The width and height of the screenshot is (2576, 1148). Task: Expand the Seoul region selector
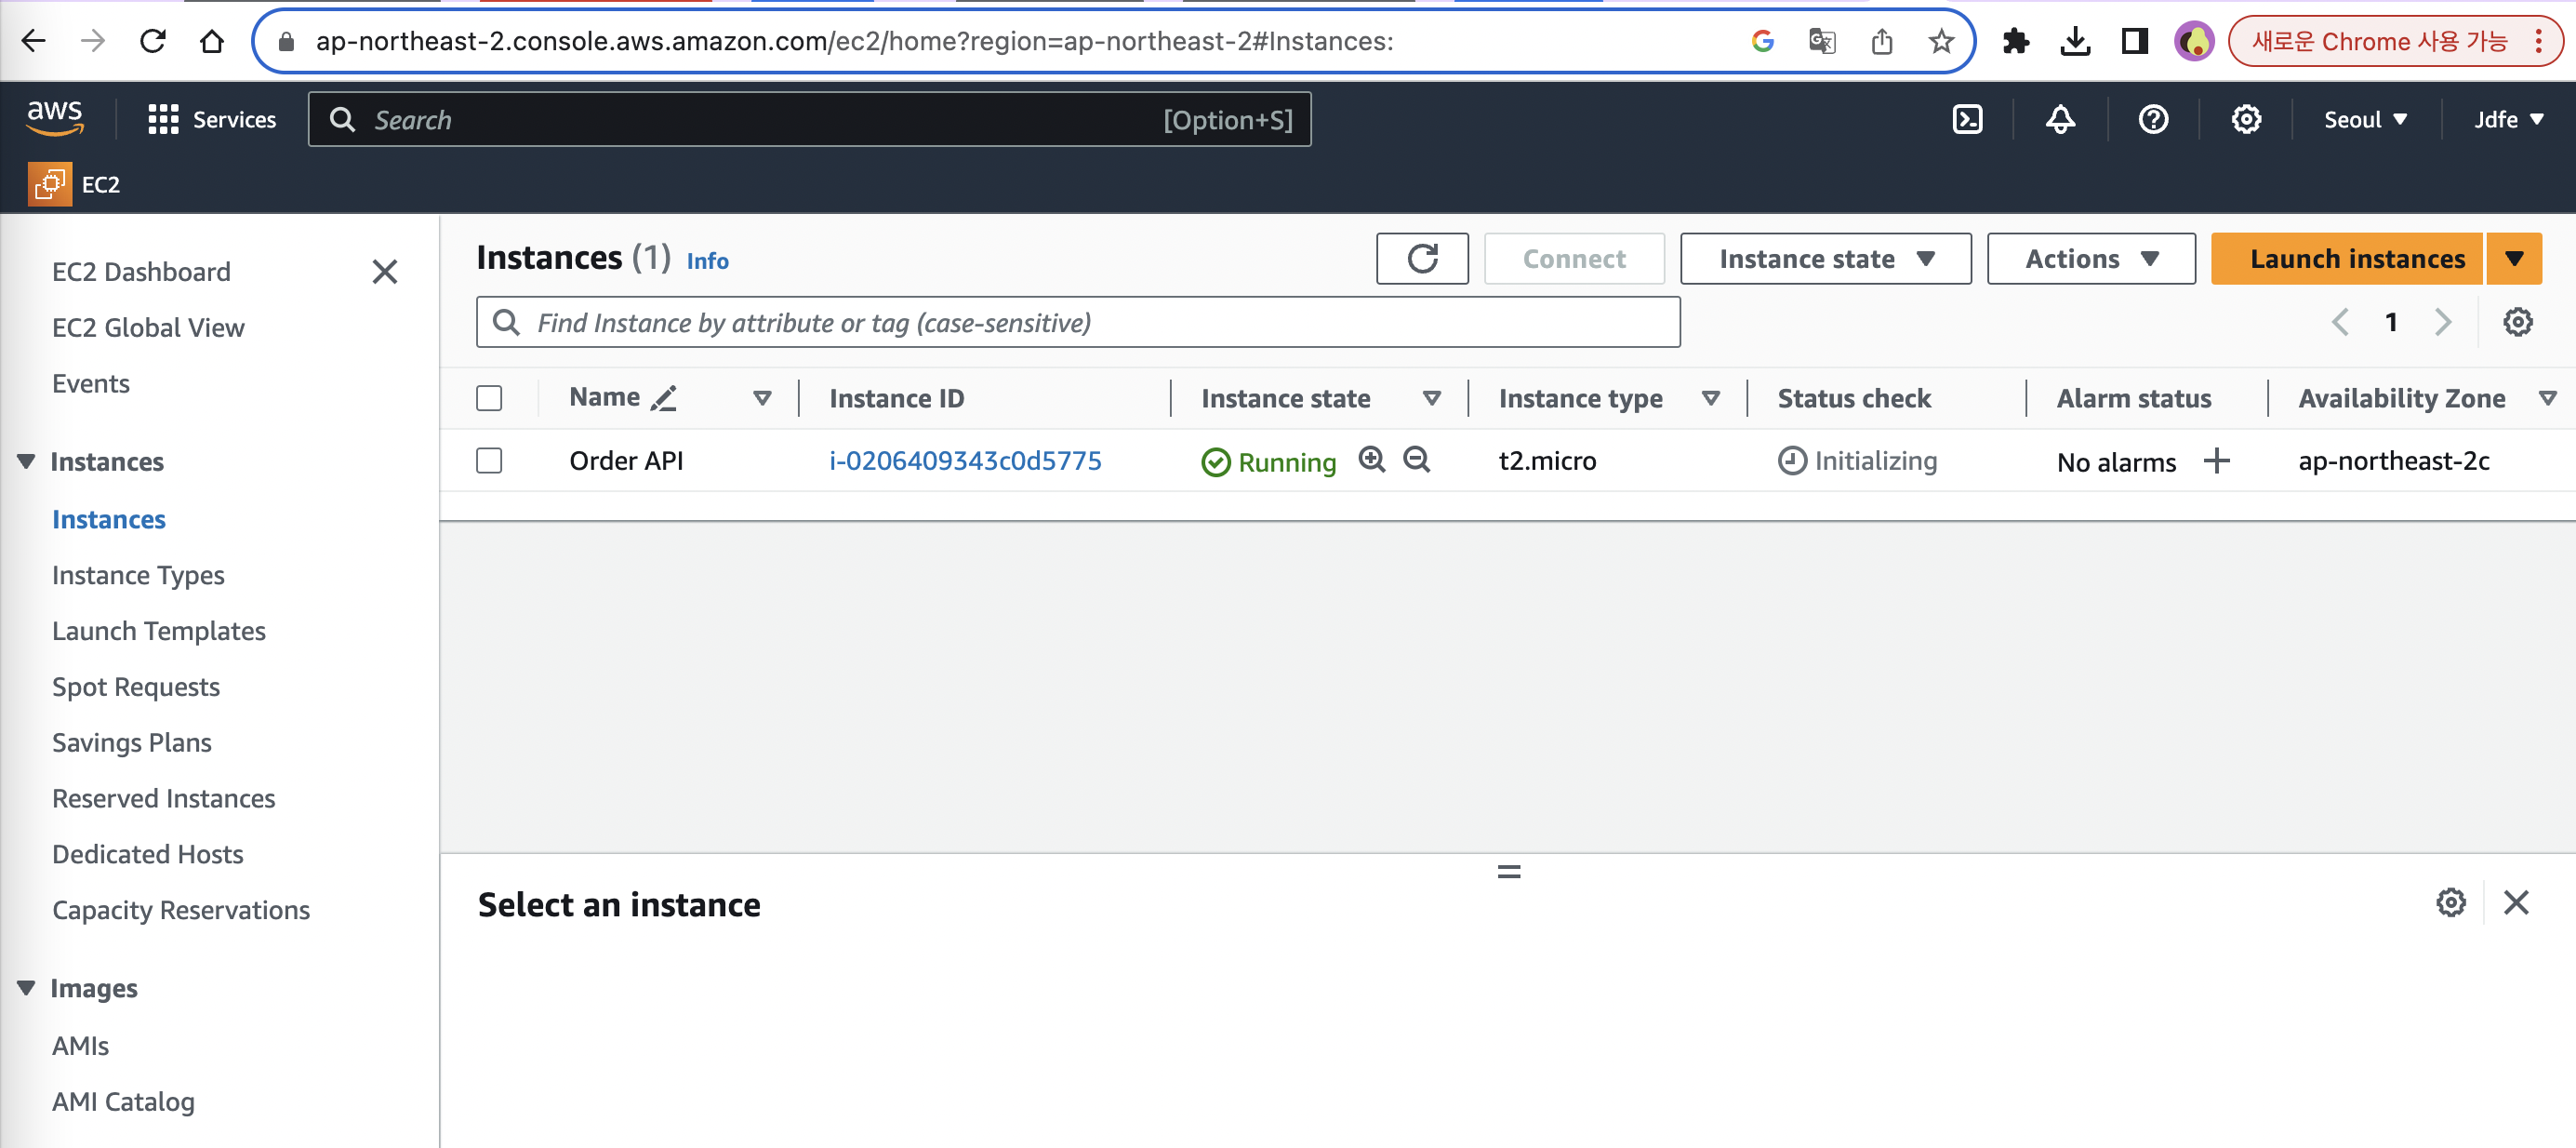(2364, 120)
